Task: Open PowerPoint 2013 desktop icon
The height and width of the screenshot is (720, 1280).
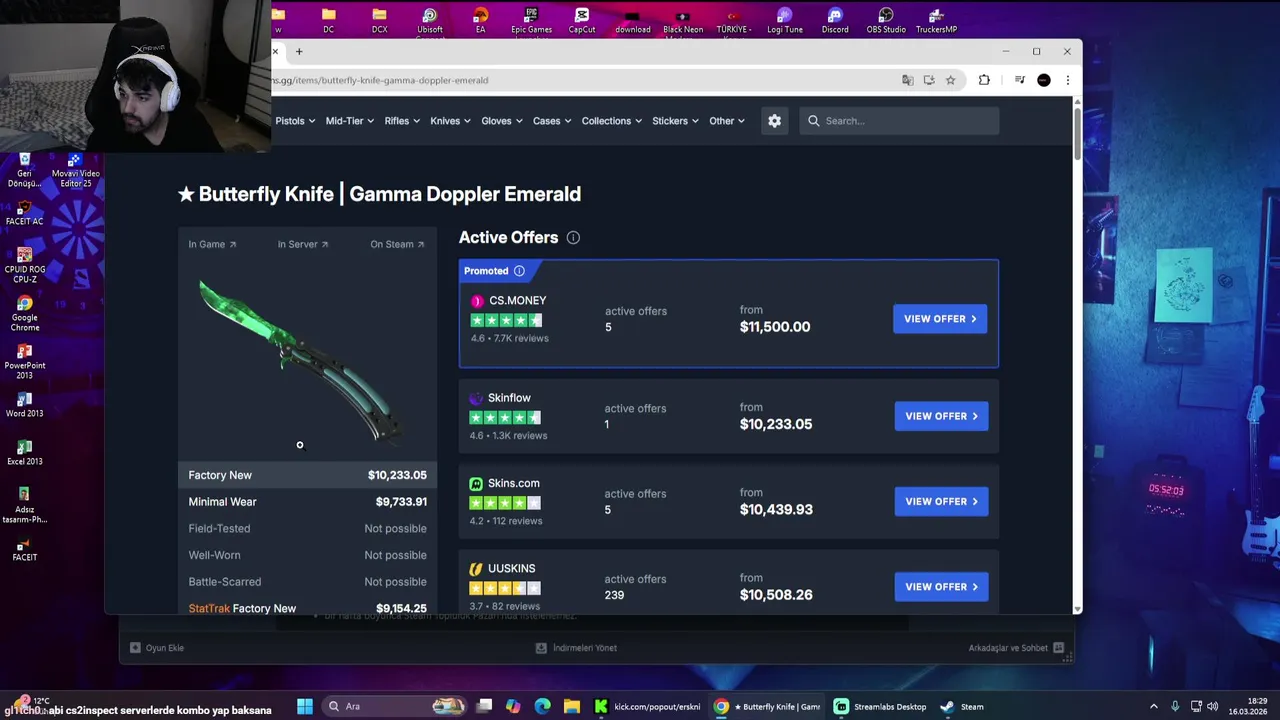Action: click(x=25, y=361)
